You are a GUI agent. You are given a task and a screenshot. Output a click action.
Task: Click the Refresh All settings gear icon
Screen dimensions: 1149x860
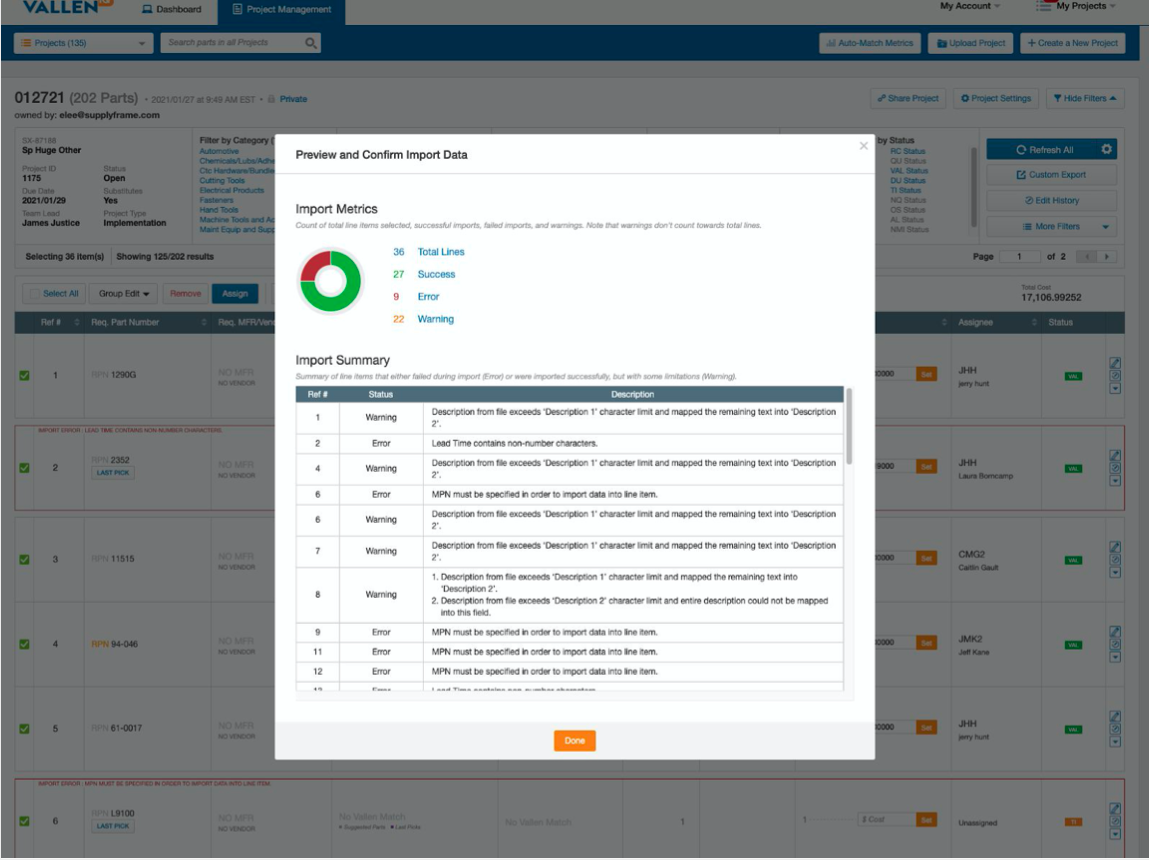[x=1106, y=150]
